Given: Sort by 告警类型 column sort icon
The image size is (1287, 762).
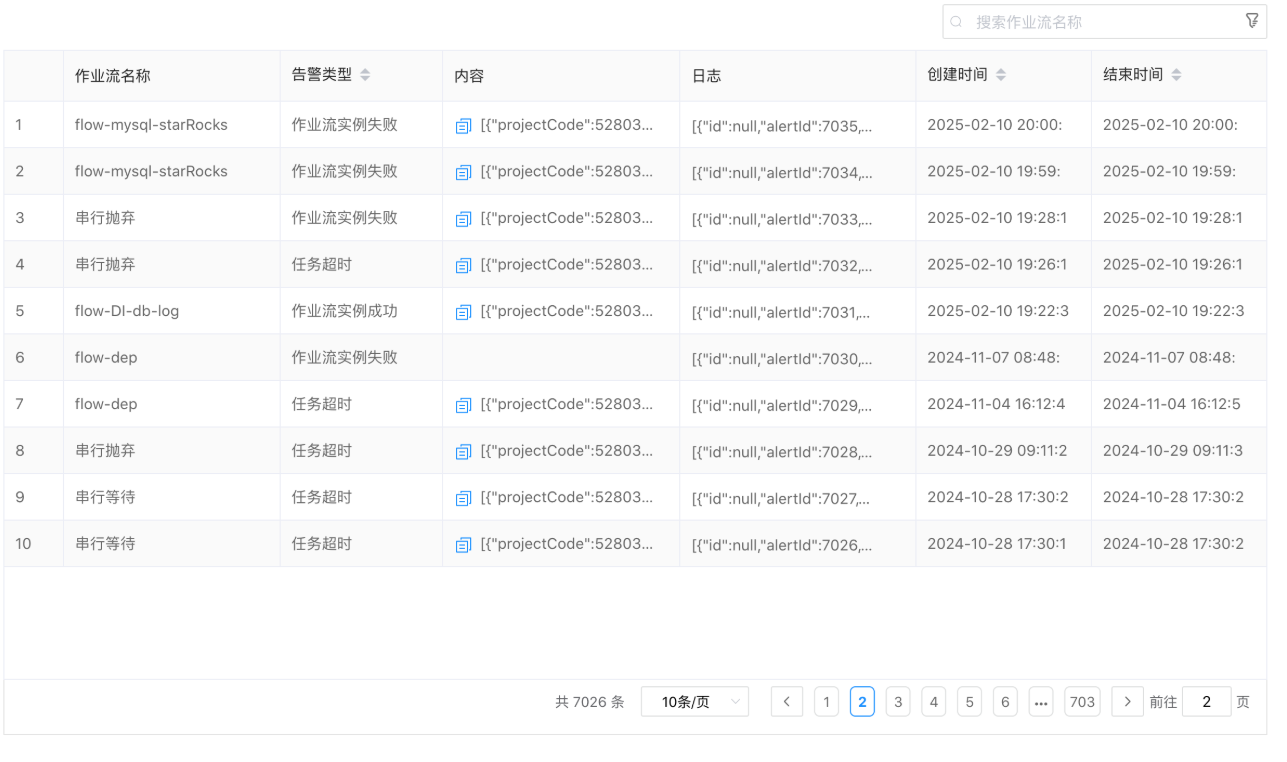Looking at the screenshot, I should (x=365, y=75).
